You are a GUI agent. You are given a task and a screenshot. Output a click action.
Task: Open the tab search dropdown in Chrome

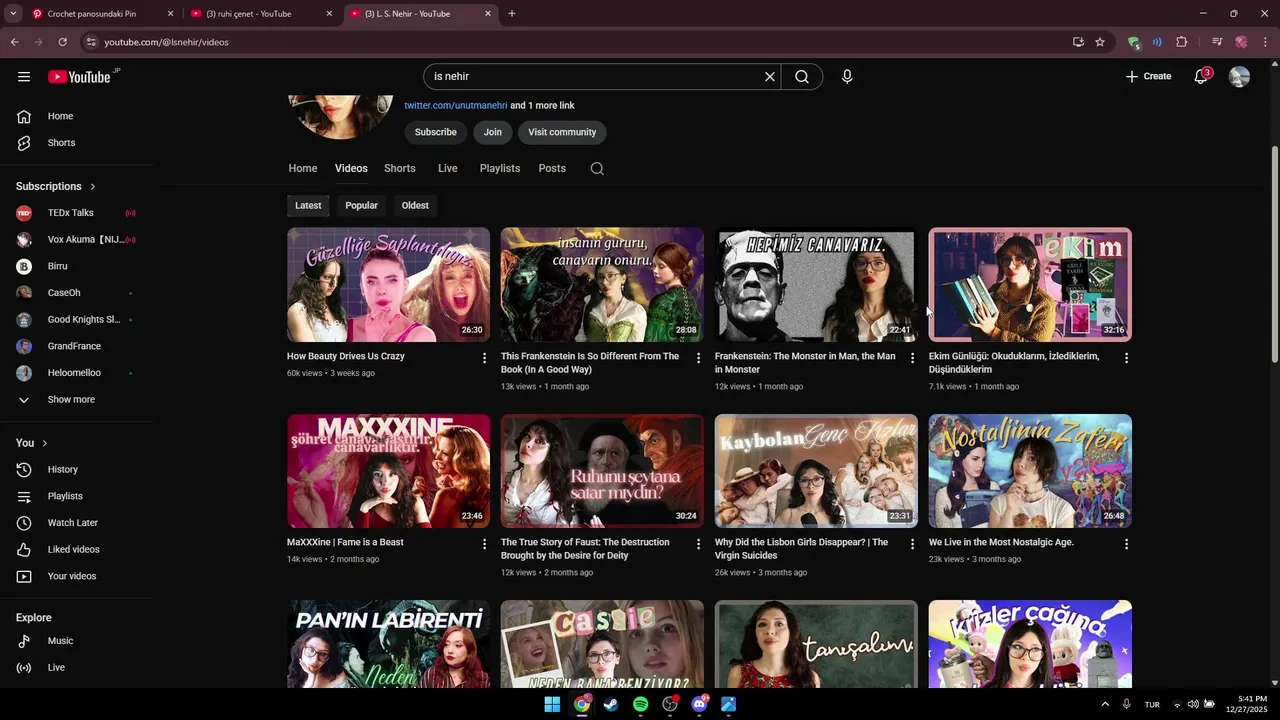[13, 14]
